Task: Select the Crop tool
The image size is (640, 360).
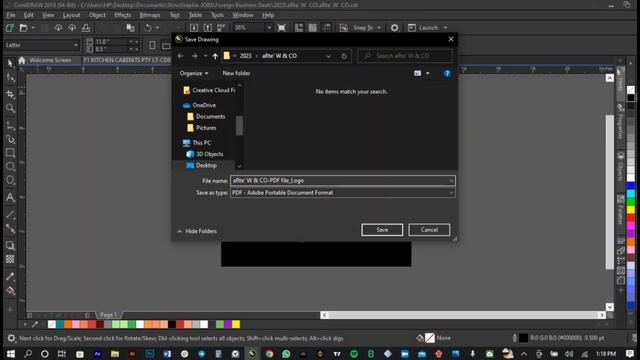Action: coord(10,94)
